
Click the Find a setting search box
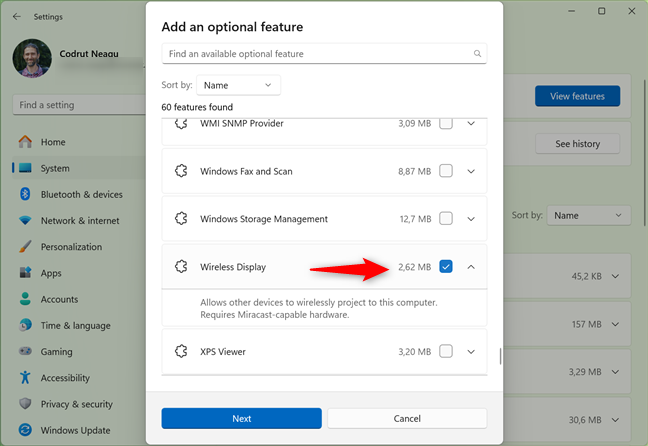click(79, 105)
